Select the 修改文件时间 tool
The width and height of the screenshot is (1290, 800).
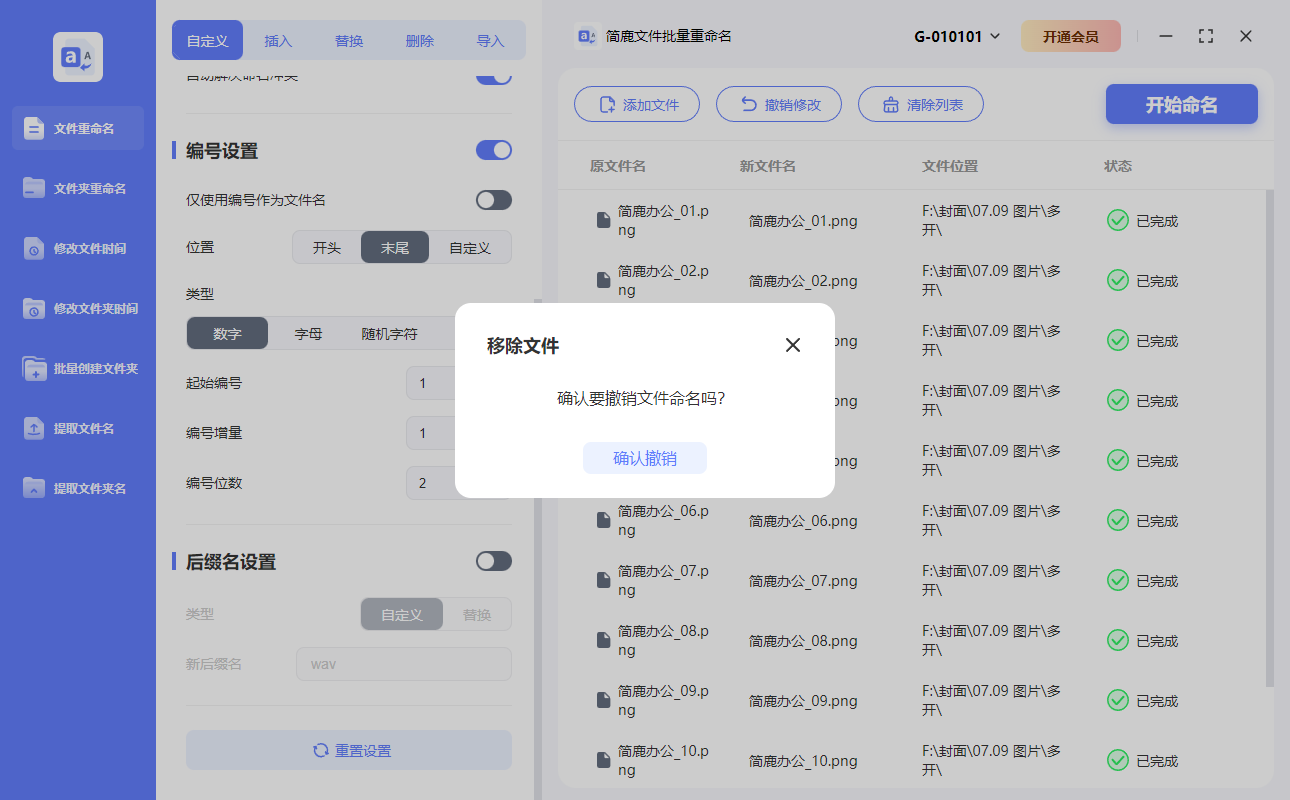coord(77,248)
